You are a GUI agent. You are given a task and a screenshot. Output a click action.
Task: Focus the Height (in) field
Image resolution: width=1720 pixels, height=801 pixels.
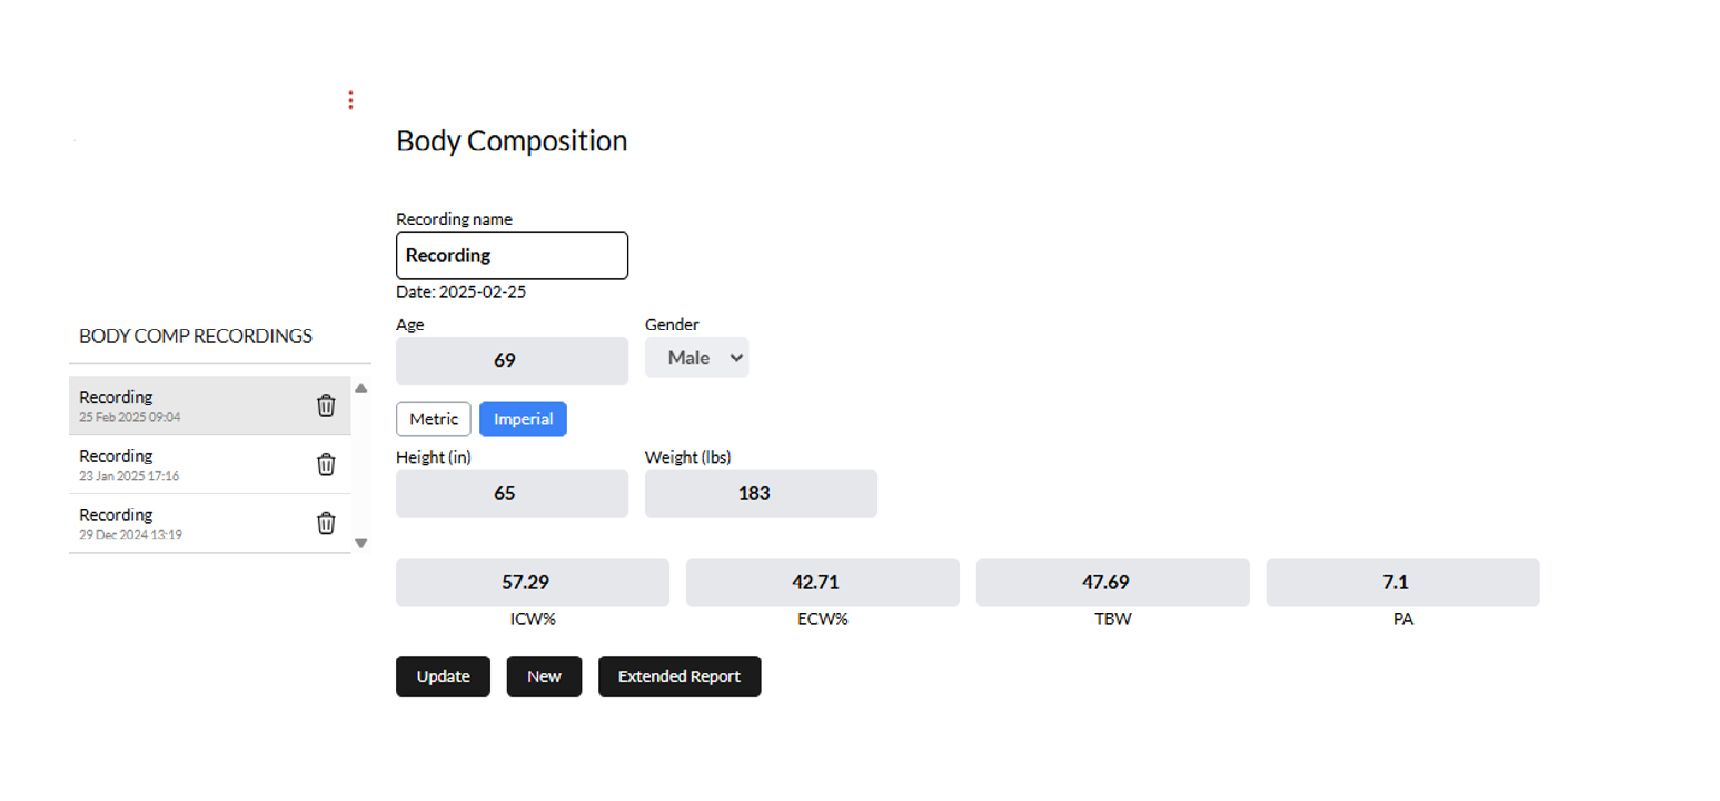(512, 494)
